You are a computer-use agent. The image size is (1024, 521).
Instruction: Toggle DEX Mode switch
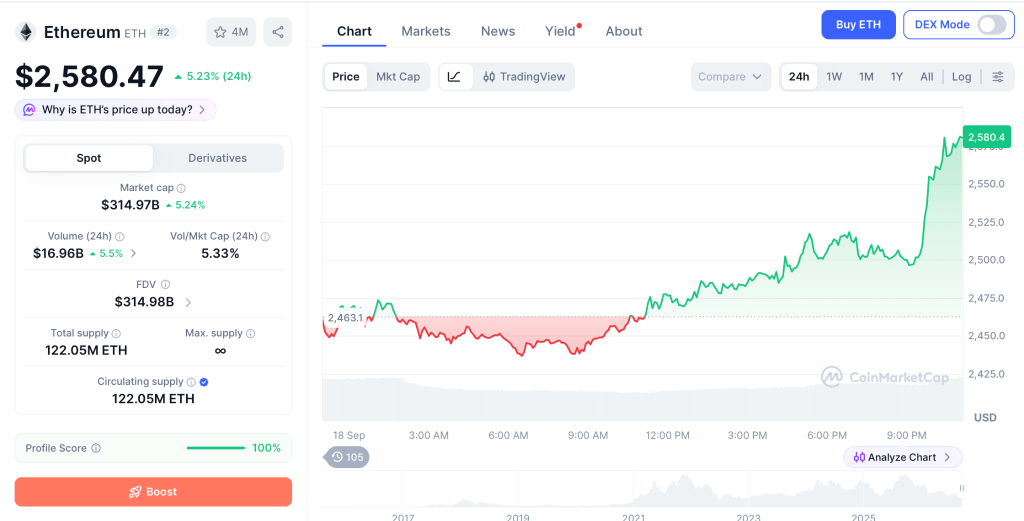991,25
